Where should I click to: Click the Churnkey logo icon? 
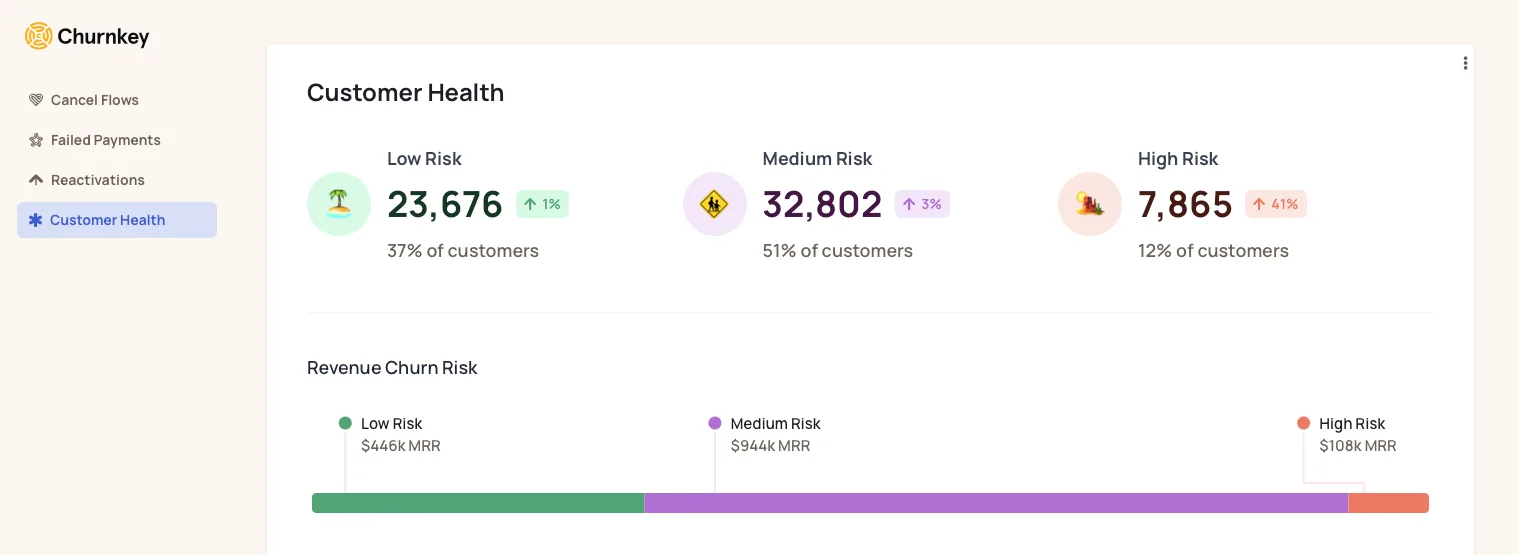pyautogui.click(x=38, y=37)
